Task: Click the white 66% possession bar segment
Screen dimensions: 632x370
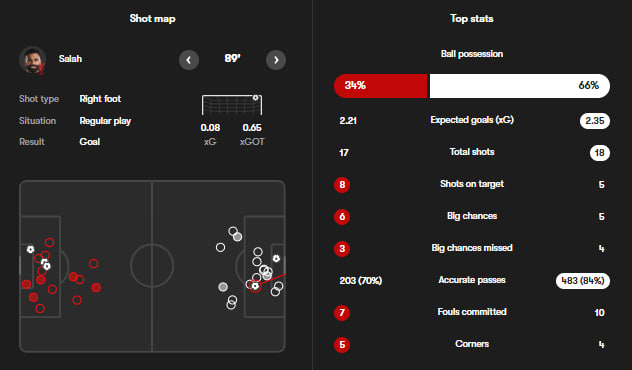Action: (520, 86)
